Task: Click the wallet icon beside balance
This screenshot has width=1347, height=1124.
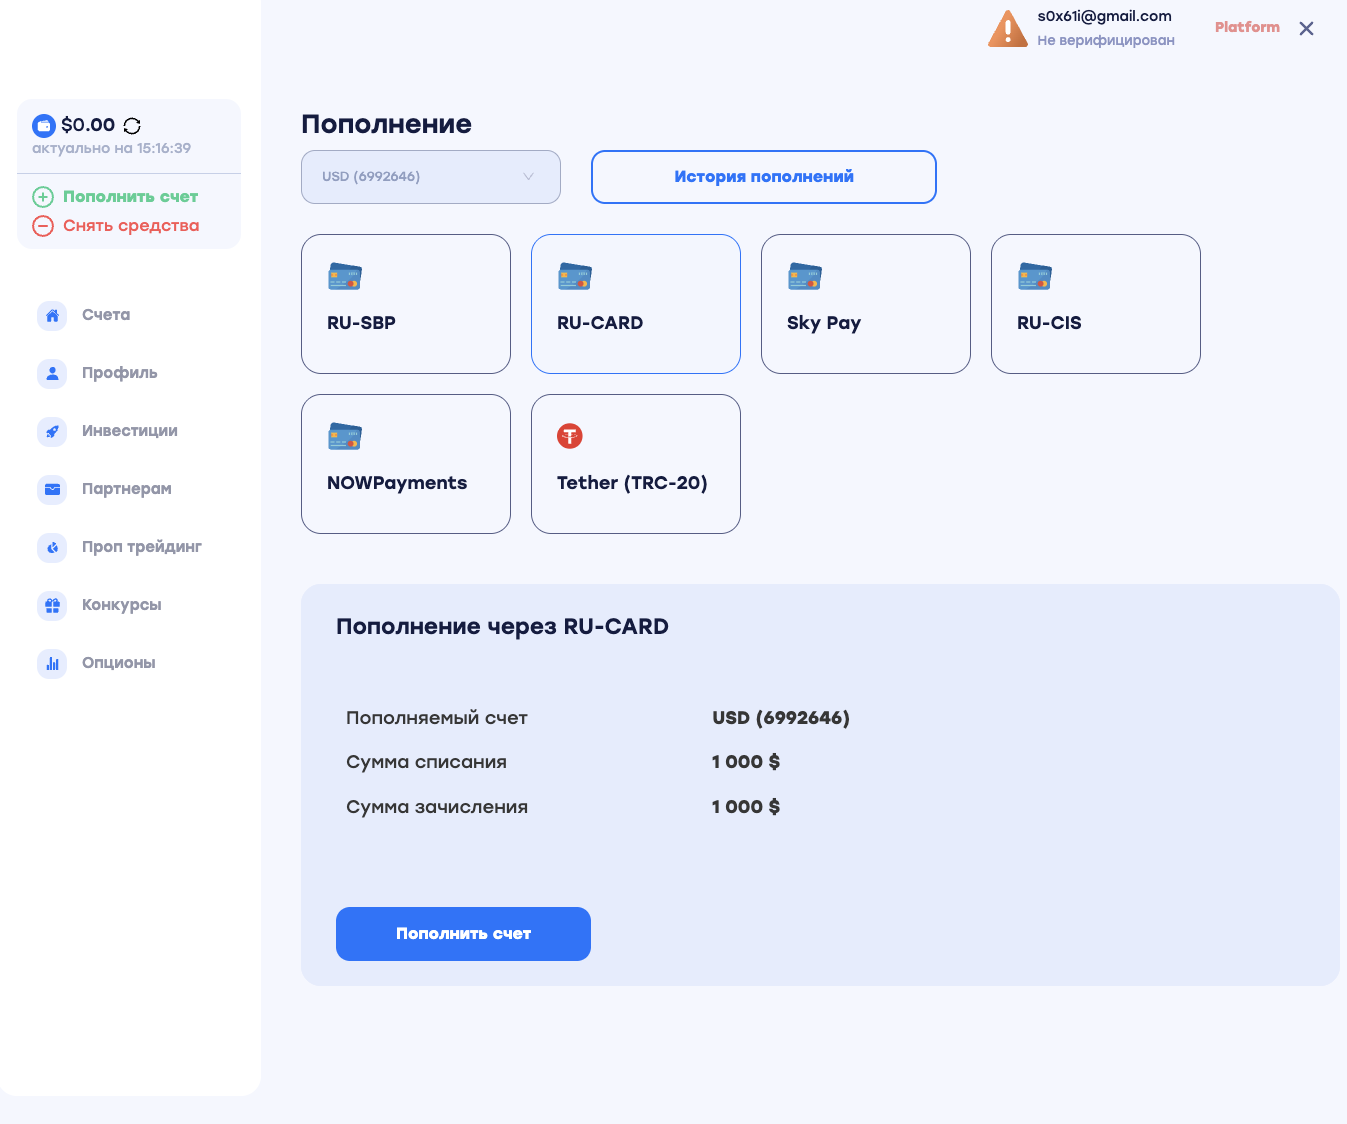Action: [x=44, y=126]
